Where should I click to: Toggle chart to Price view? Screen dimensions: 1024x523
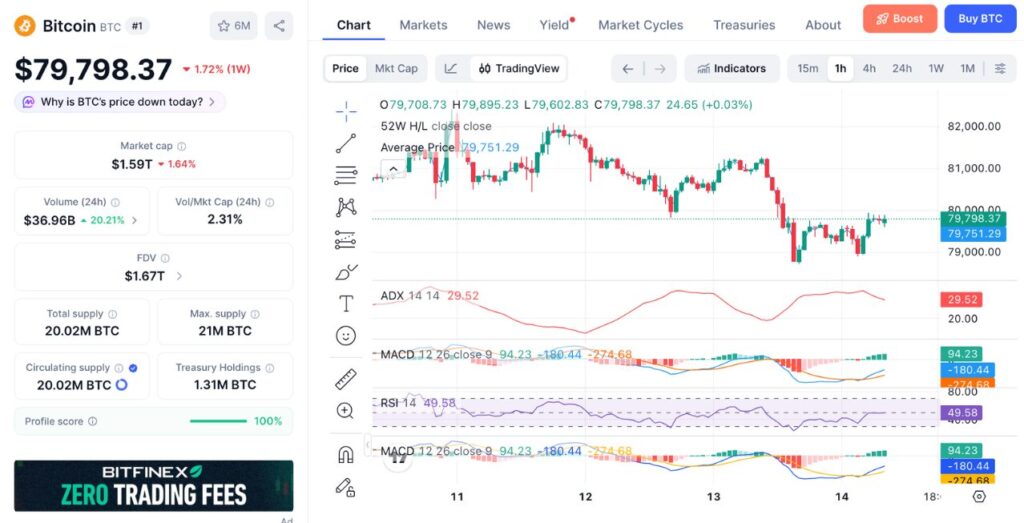(345, 69)
